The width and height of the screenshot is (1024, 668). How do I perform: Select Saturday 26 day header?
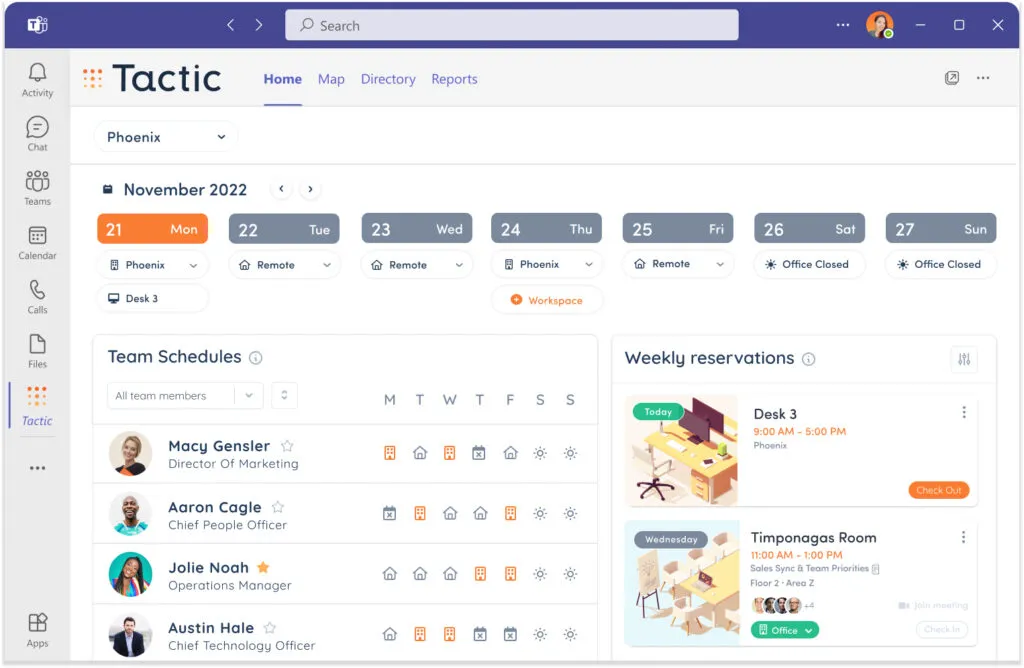pyautogui.click(x=810, y=229)
